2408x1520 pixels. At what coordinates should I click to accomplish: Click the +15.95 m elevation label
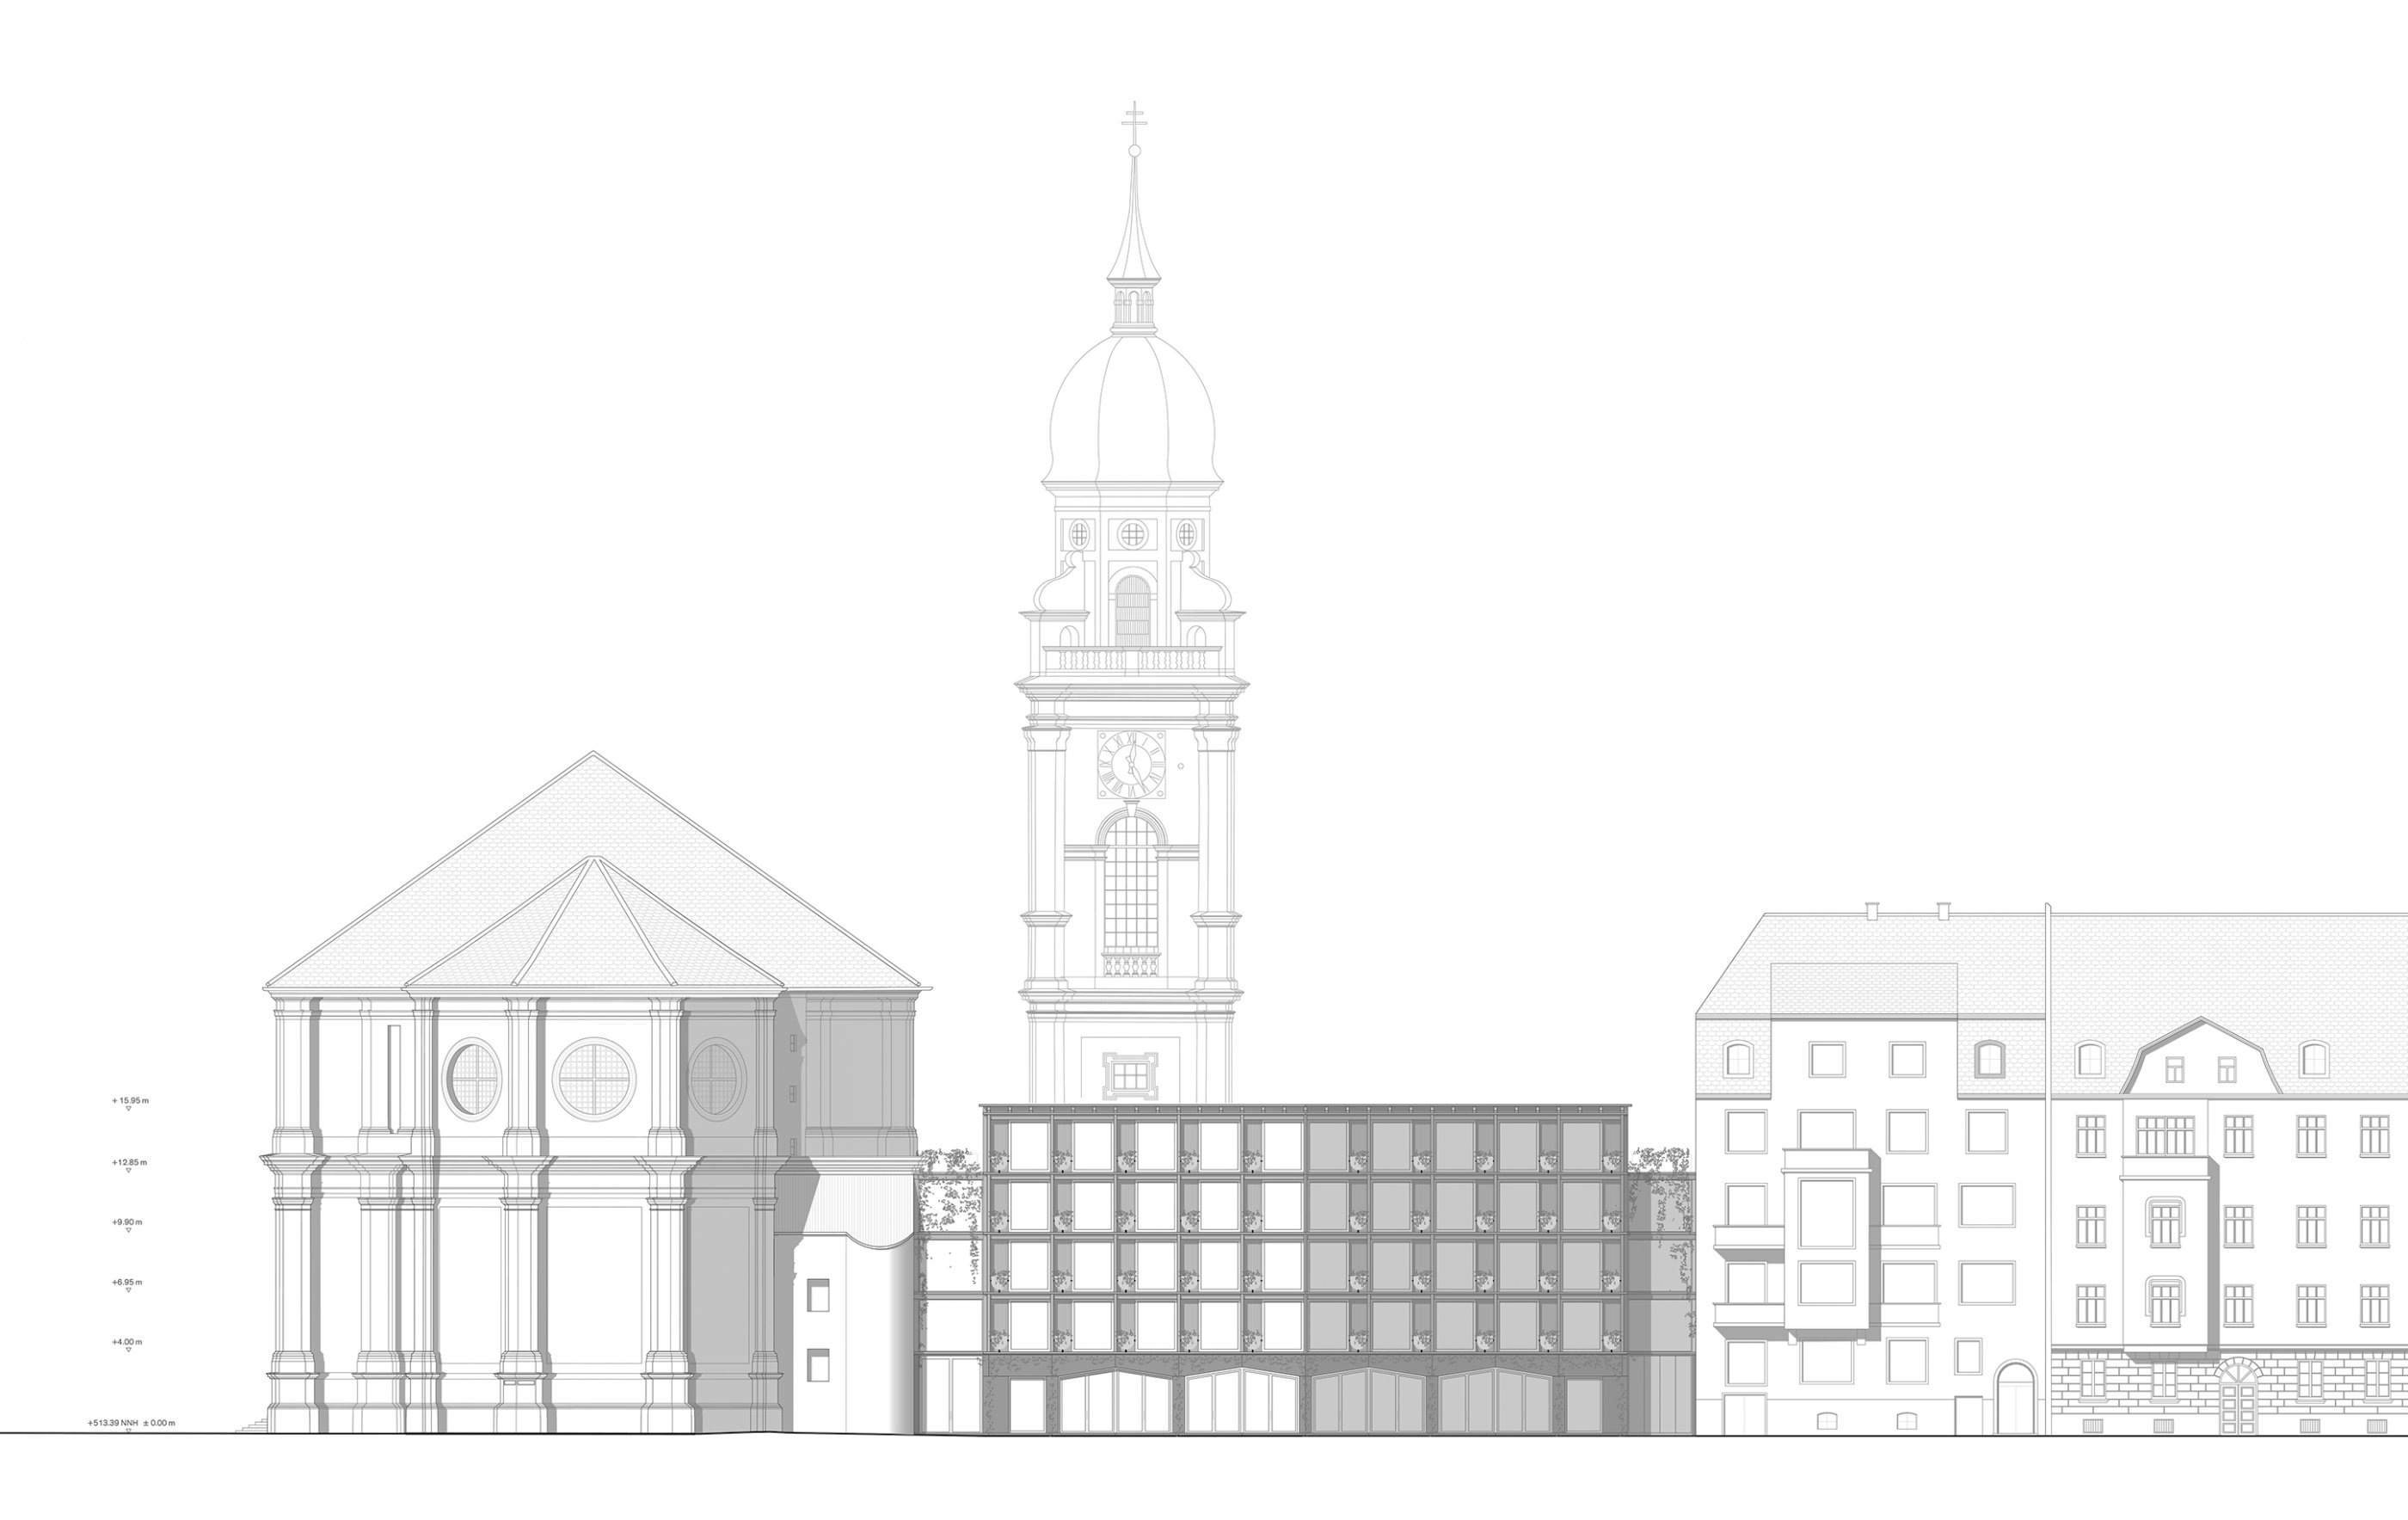point(130,1100)
